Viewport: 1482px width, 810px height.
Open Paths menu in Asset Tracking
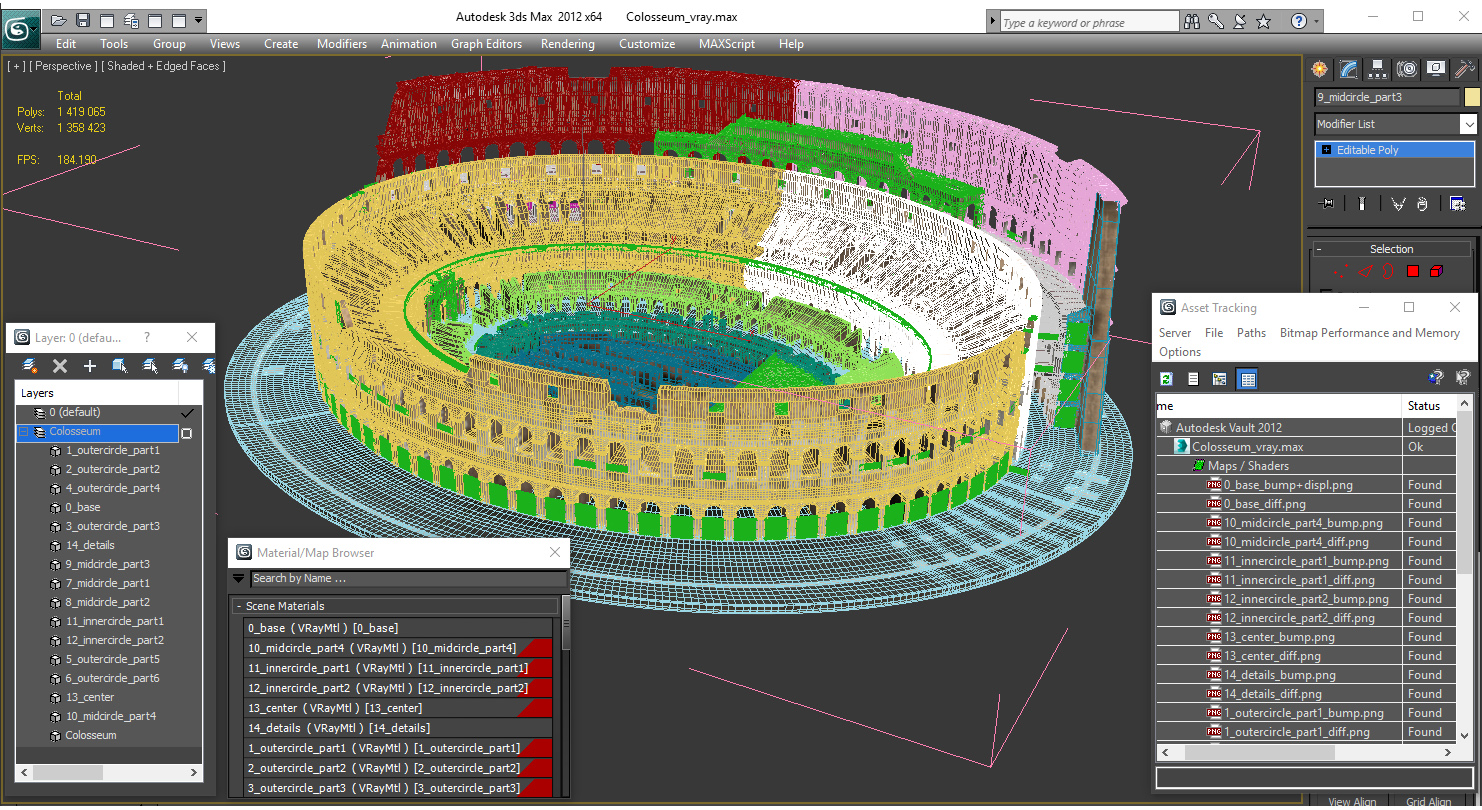click(1251, 333)
